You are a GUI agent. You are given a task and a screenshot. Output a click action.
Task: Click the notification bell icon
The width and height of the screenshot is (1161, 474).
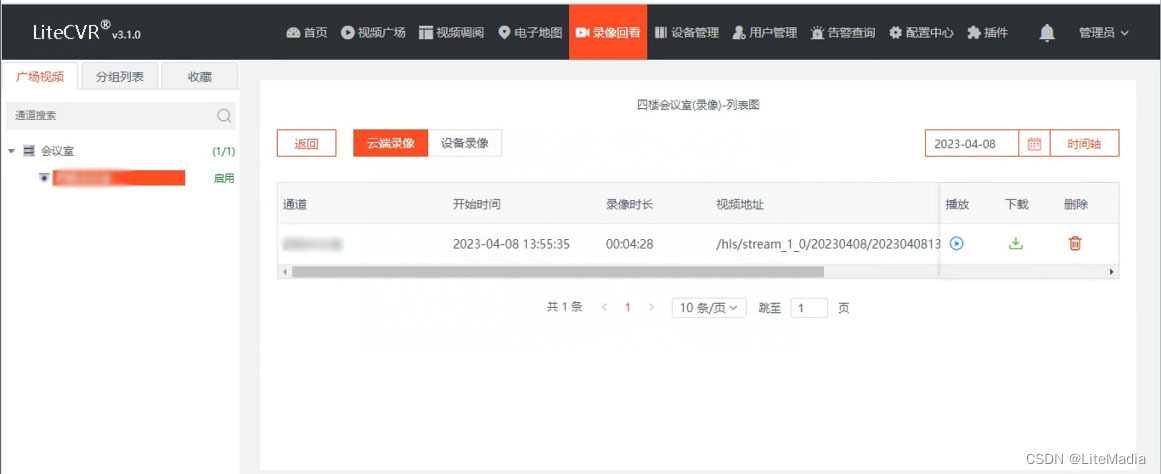pos(1047,33)
